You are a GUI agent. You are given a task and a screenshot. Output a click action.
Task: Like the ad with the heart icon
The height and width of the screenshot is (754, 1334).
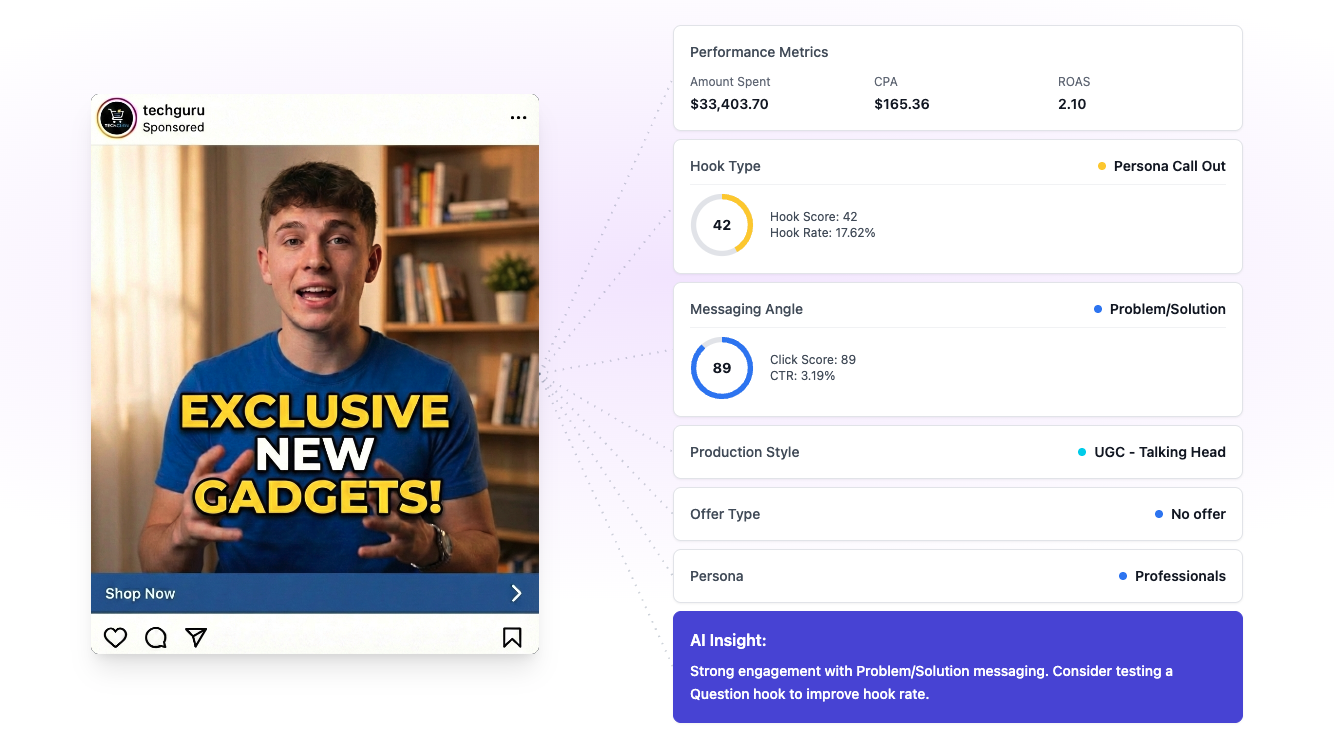pyautogui.click(x=116, y=637)
